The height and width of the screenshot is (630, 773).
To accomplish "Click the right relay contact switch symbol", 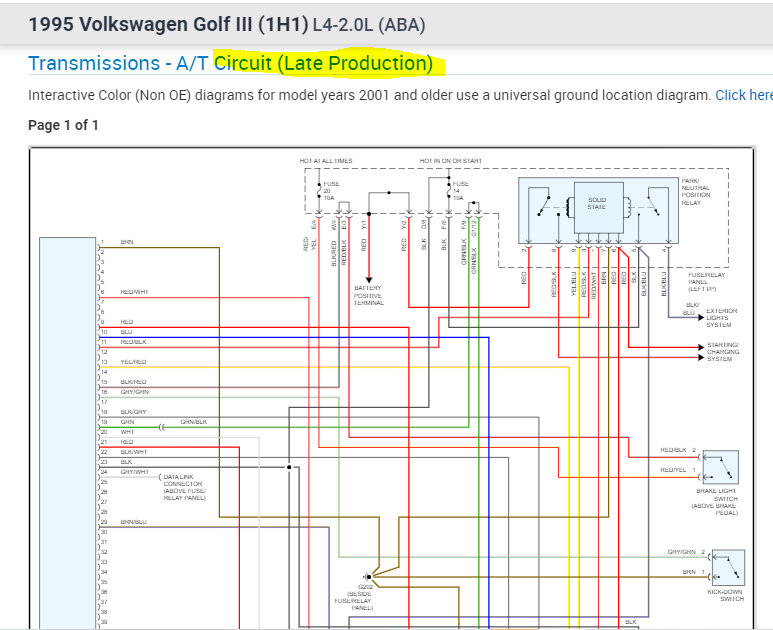I will pyautogui.click(x=653, y=205).
